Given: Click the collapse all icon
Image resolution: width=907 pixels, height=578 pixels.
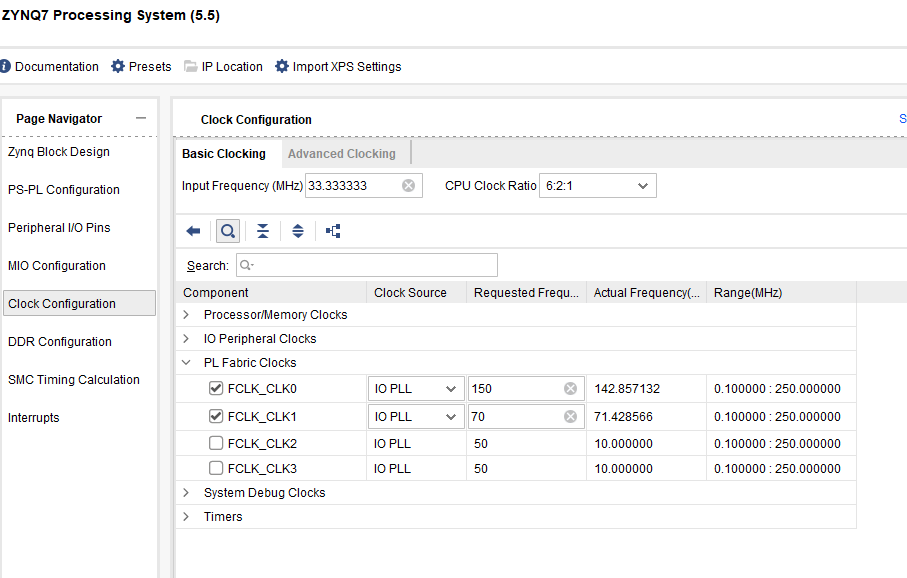Looking at the screenshot, I should click(262, 231).
